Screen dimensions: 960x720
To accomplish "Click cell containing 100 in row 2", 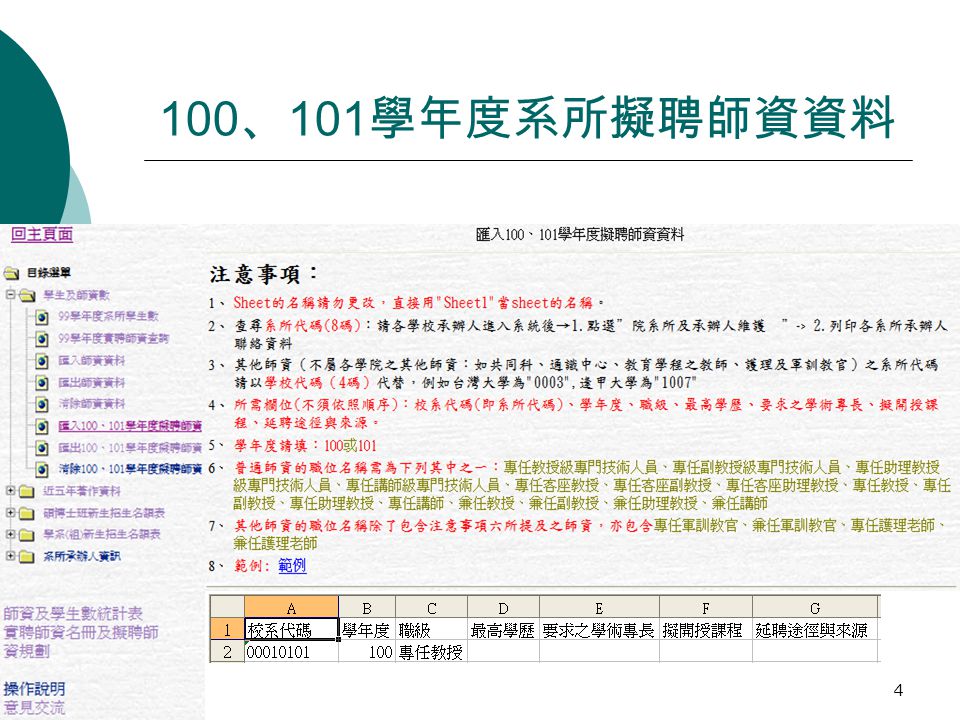I will 367,652.
